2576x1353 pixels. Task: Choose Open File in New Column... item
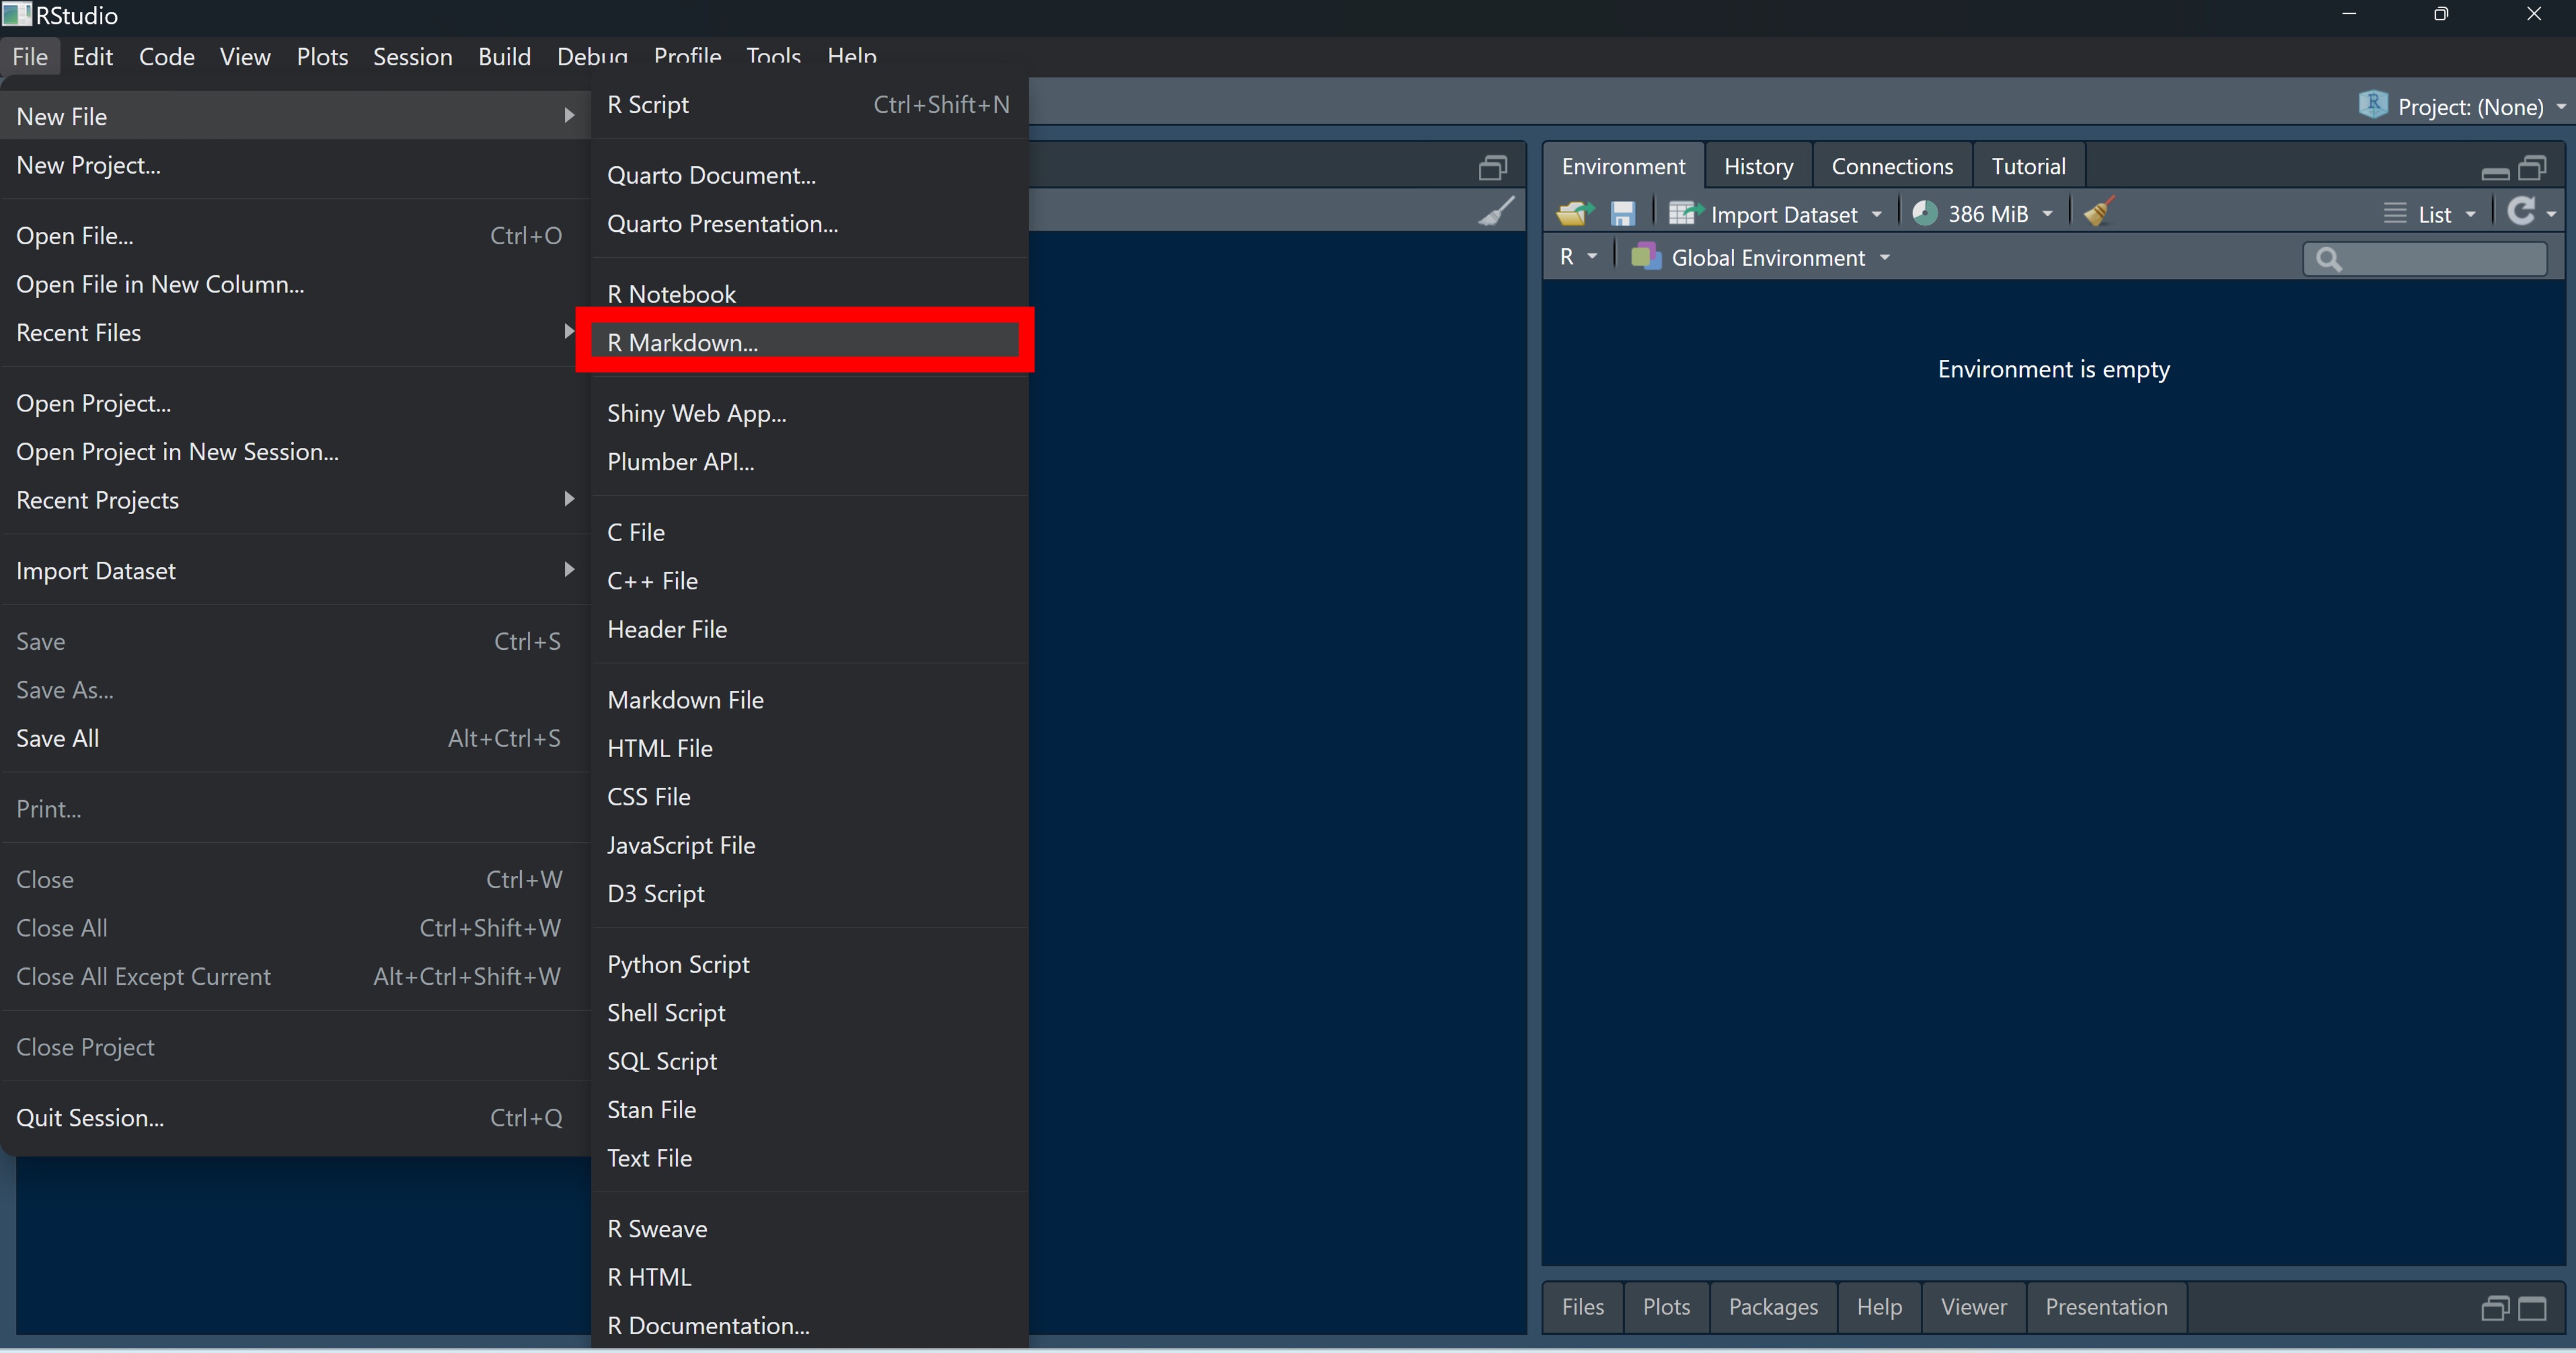295,284
